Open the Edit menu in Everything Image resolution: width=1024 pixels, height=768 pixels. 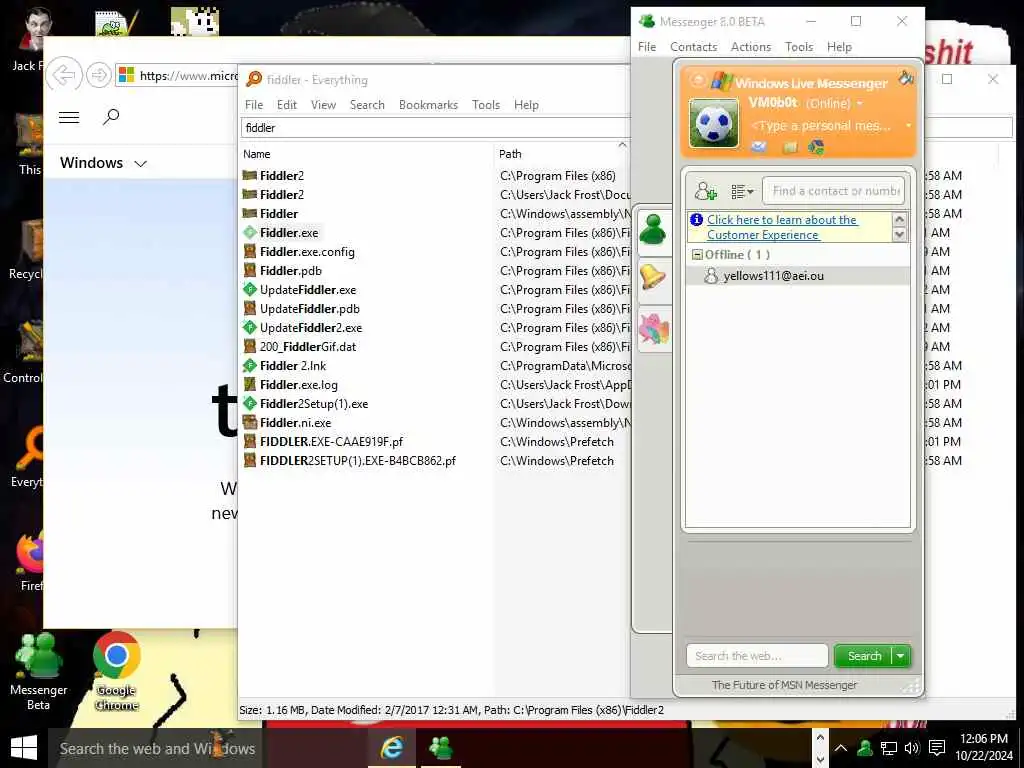(x=287, y=104)
